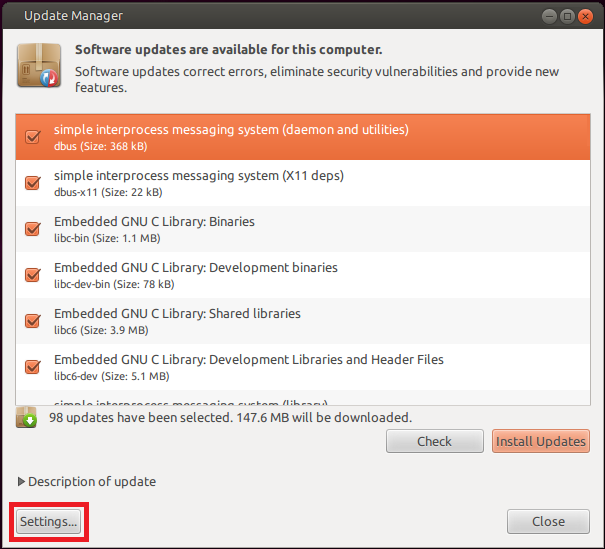Viewport: 605px width, 549px height.
Task: Click Install Updates button
Action: click(541, 441)
